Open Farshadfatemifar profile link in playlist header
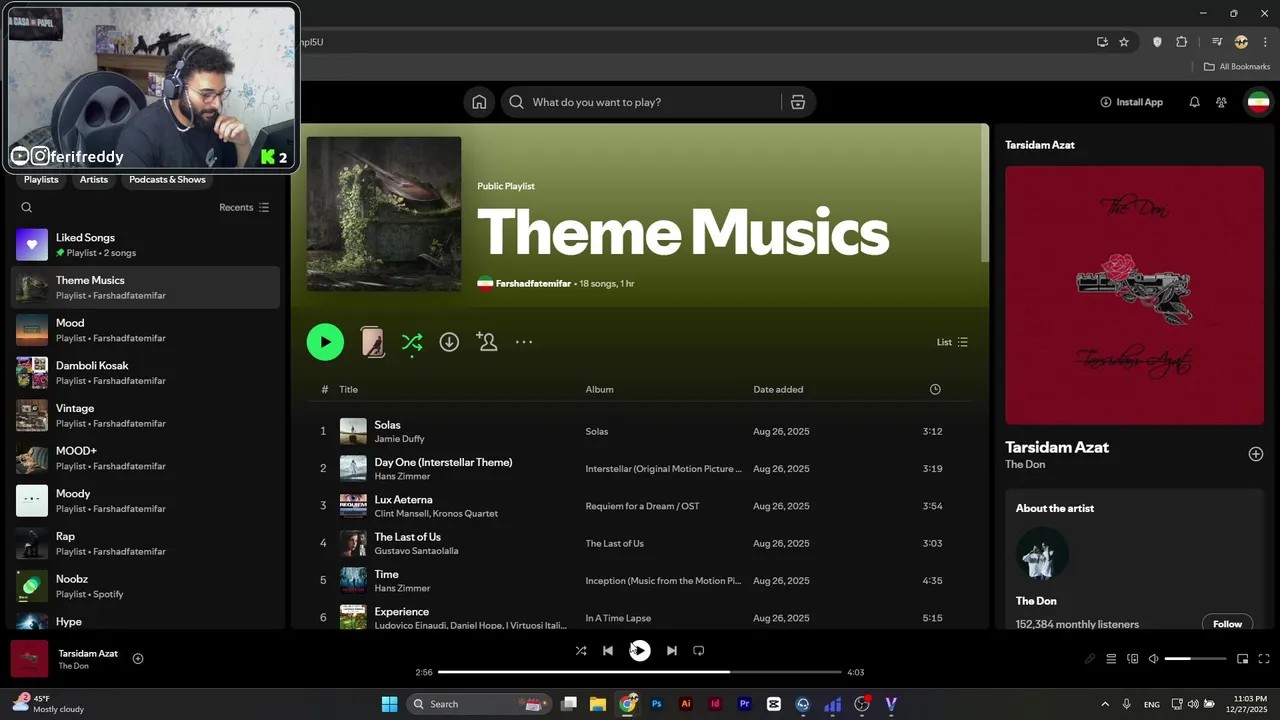The width and height of the screenshot is (1280, 720). point(533,284)
